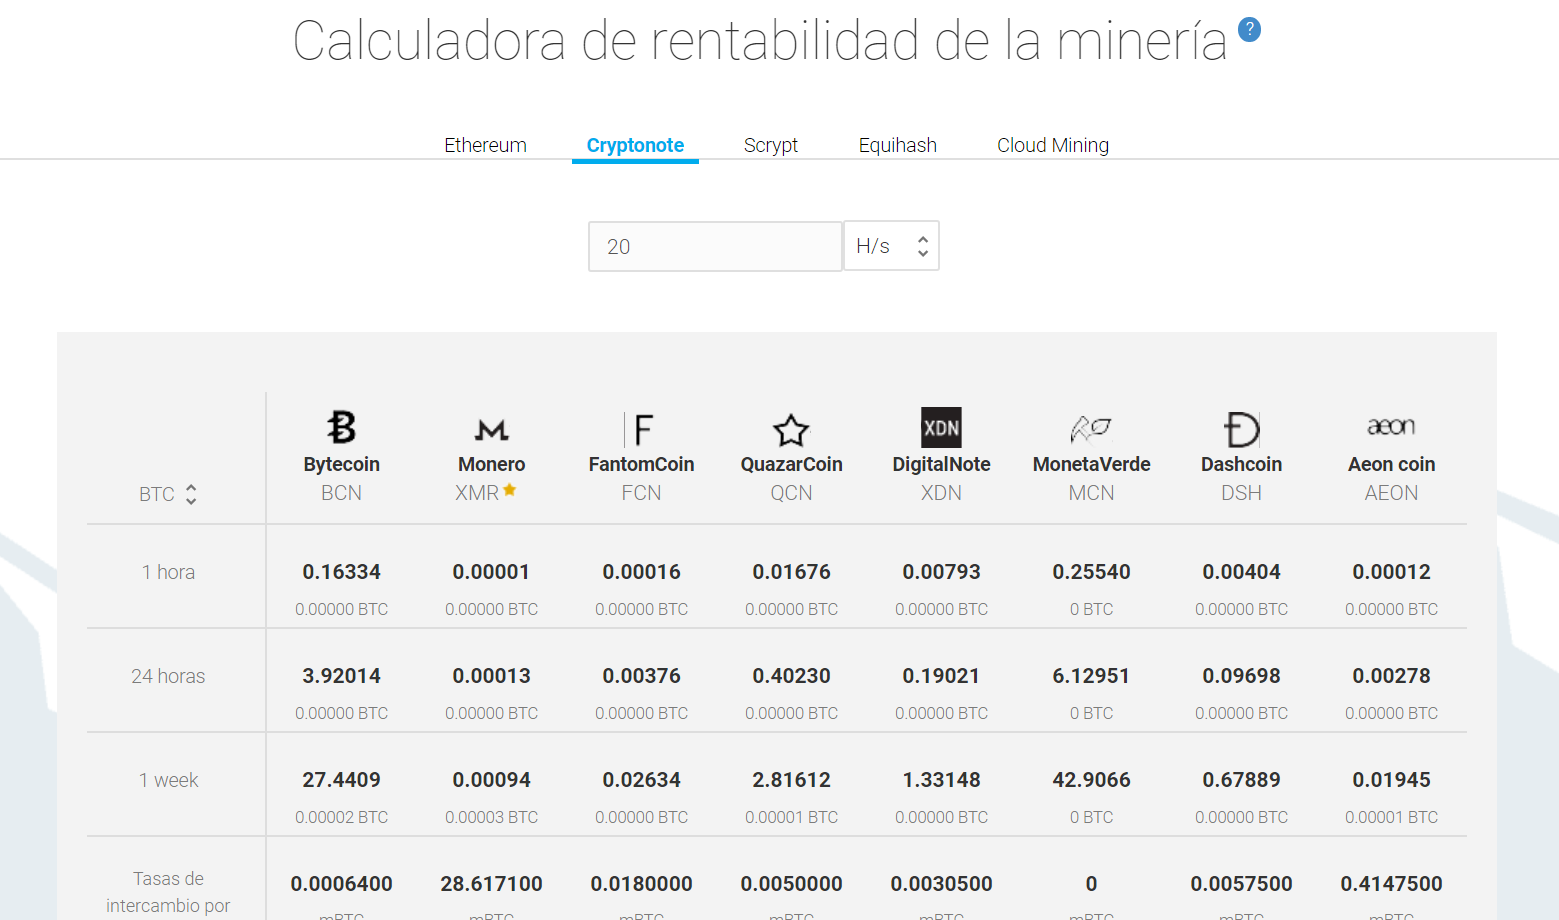Click the MonetaVerde coin name

[1092, 464]
